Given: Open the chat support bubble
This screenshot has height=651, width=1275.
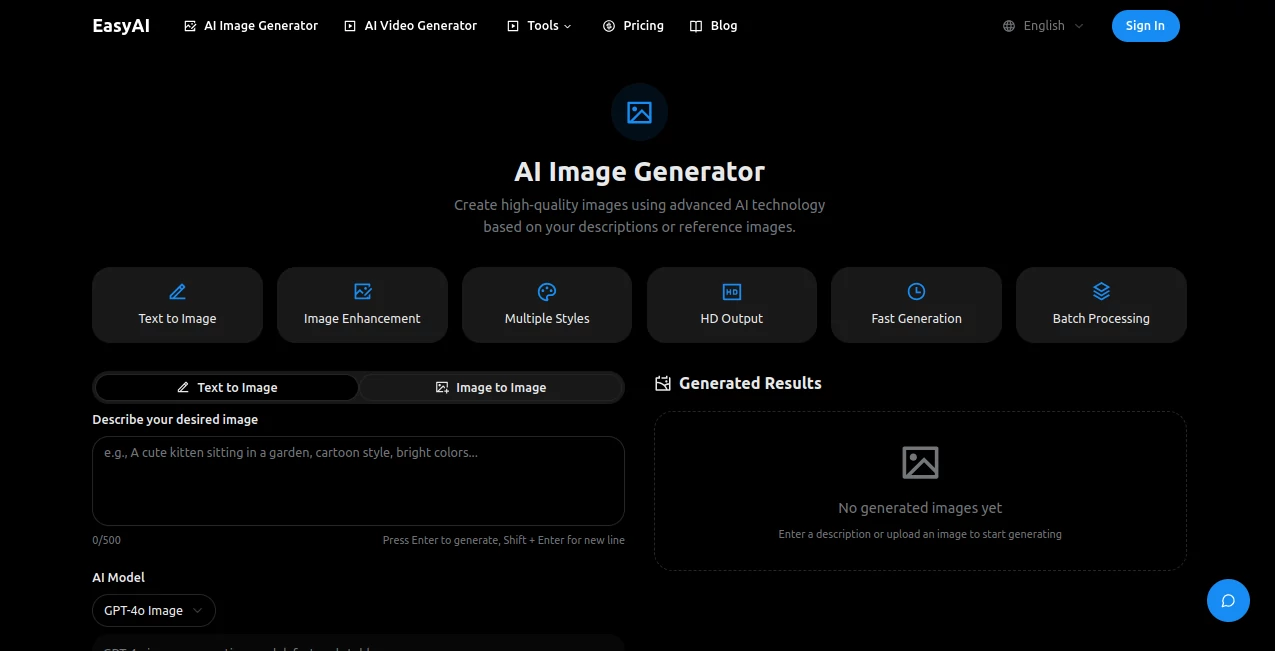Looking at the screenshot, I should pos(1228,600).
